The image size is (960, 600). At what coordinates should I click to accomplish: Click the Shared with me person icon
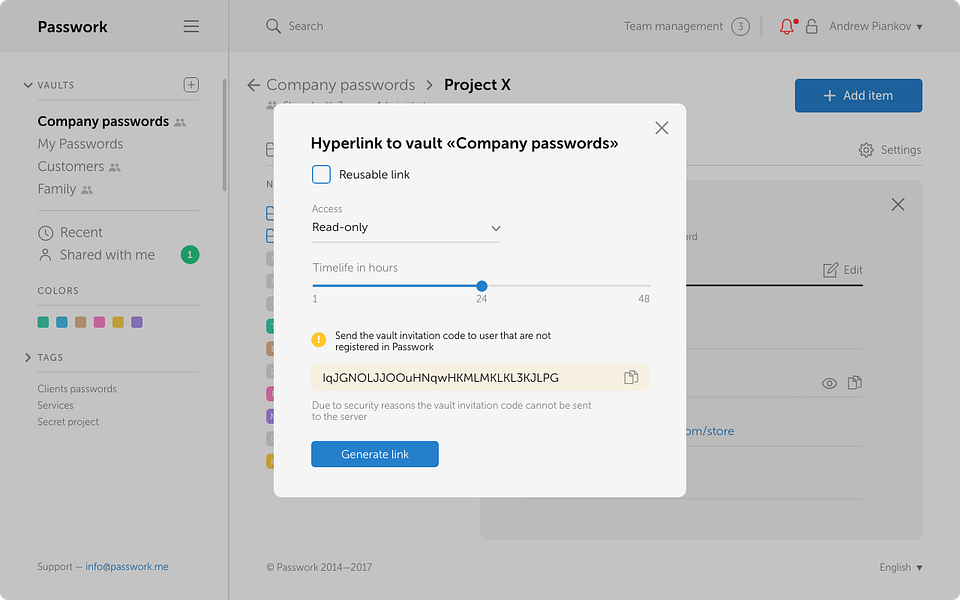point(45,255)
